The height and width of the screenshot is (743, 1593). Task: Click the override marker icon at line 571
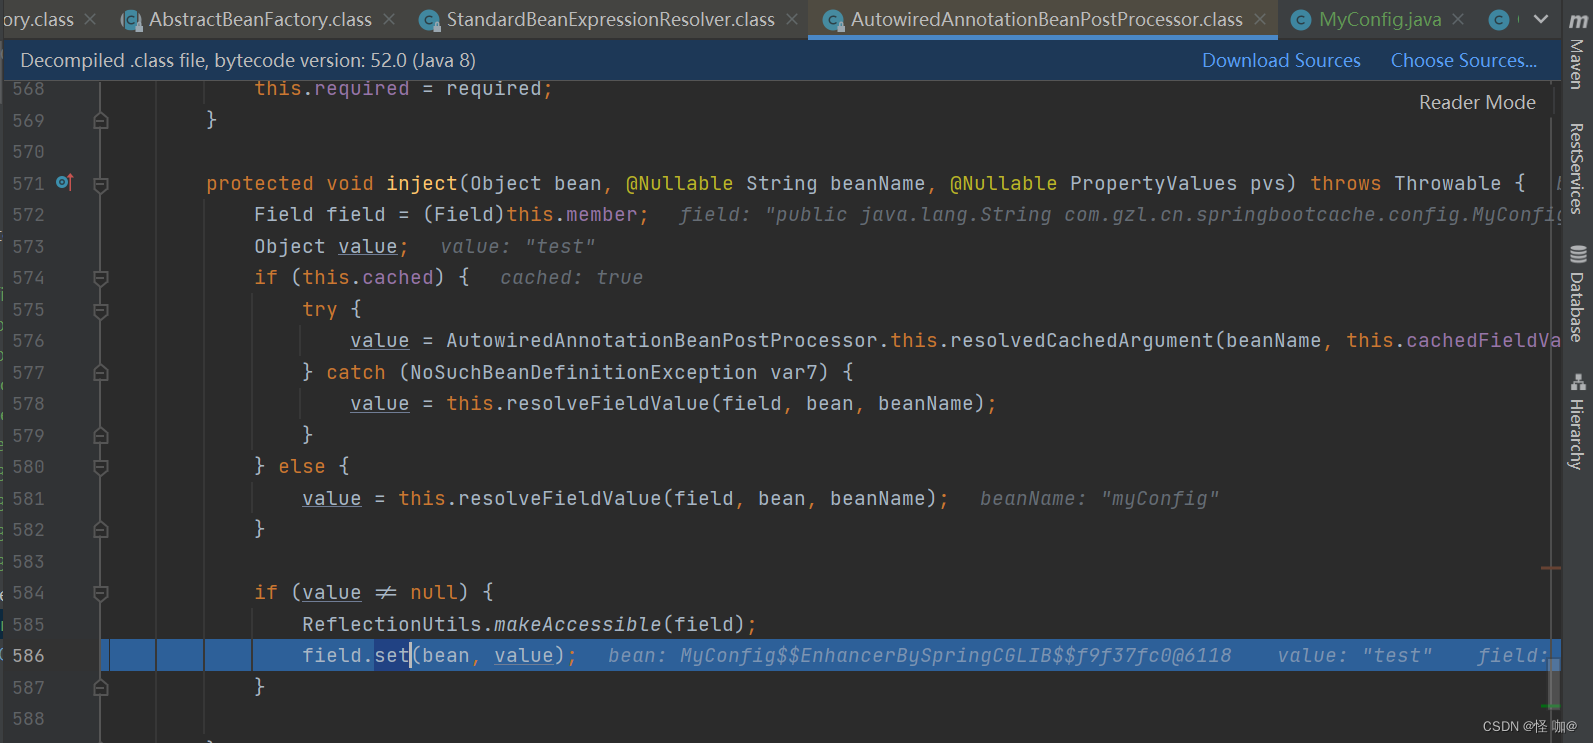coord(64,182)
